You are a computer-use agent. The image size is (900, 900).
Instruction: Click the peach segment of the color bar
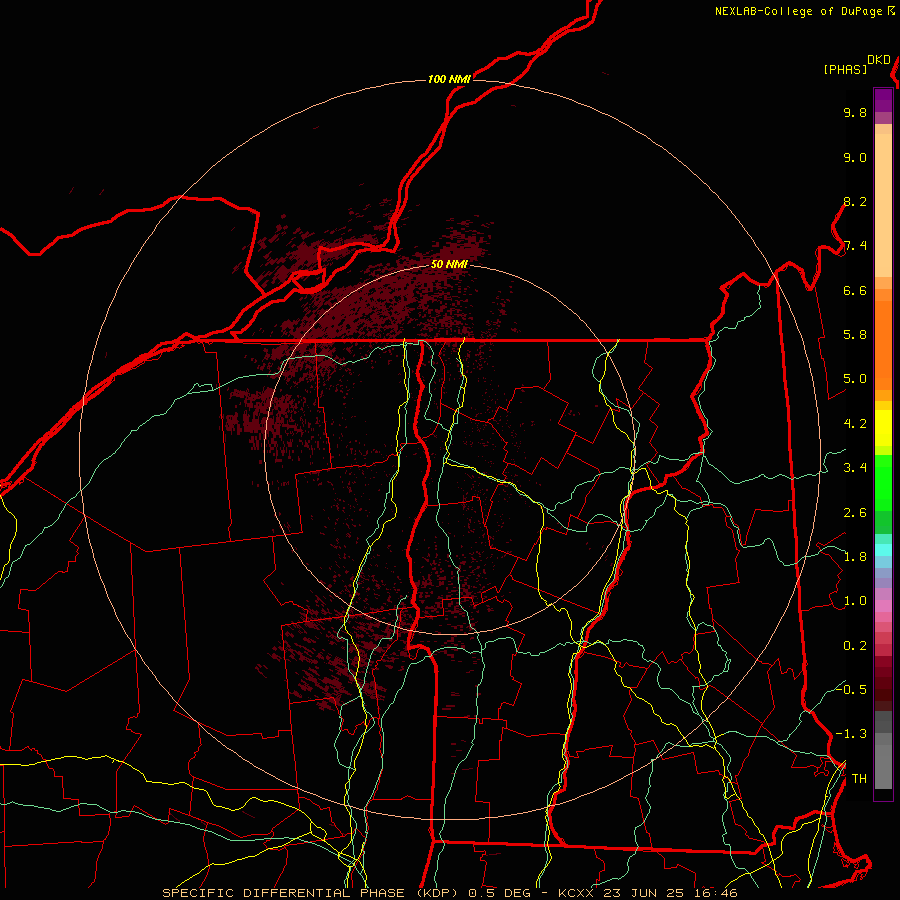[883, 205]
